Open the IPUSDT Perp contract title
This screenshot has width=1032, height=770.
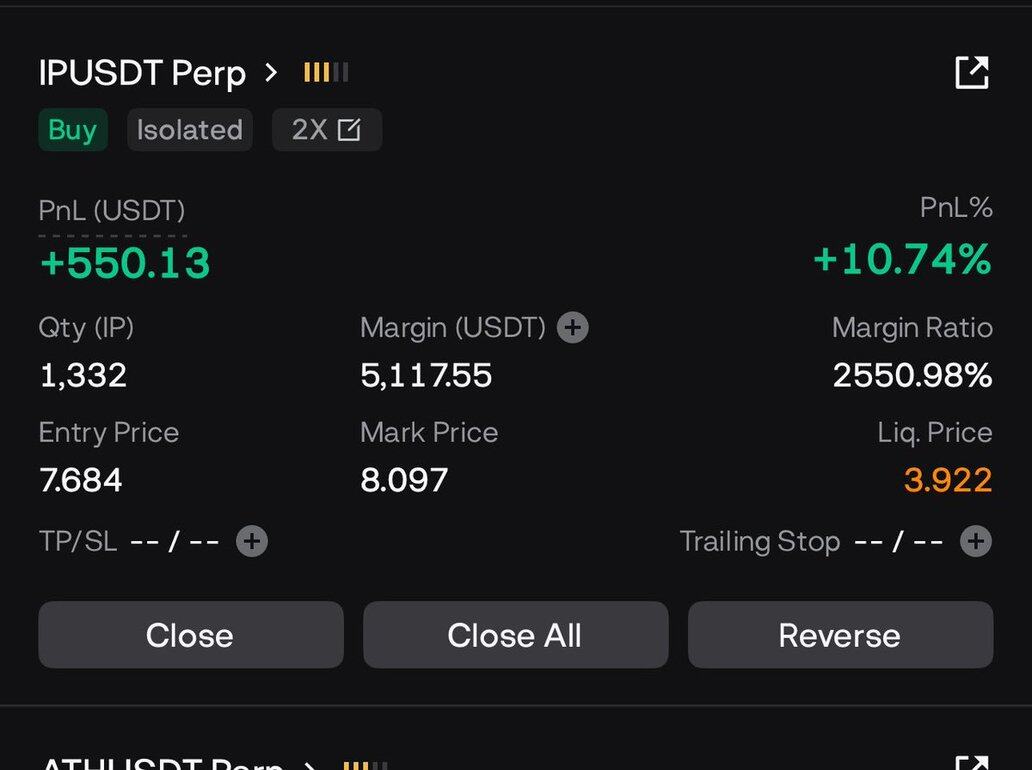[x=142, y=73]
